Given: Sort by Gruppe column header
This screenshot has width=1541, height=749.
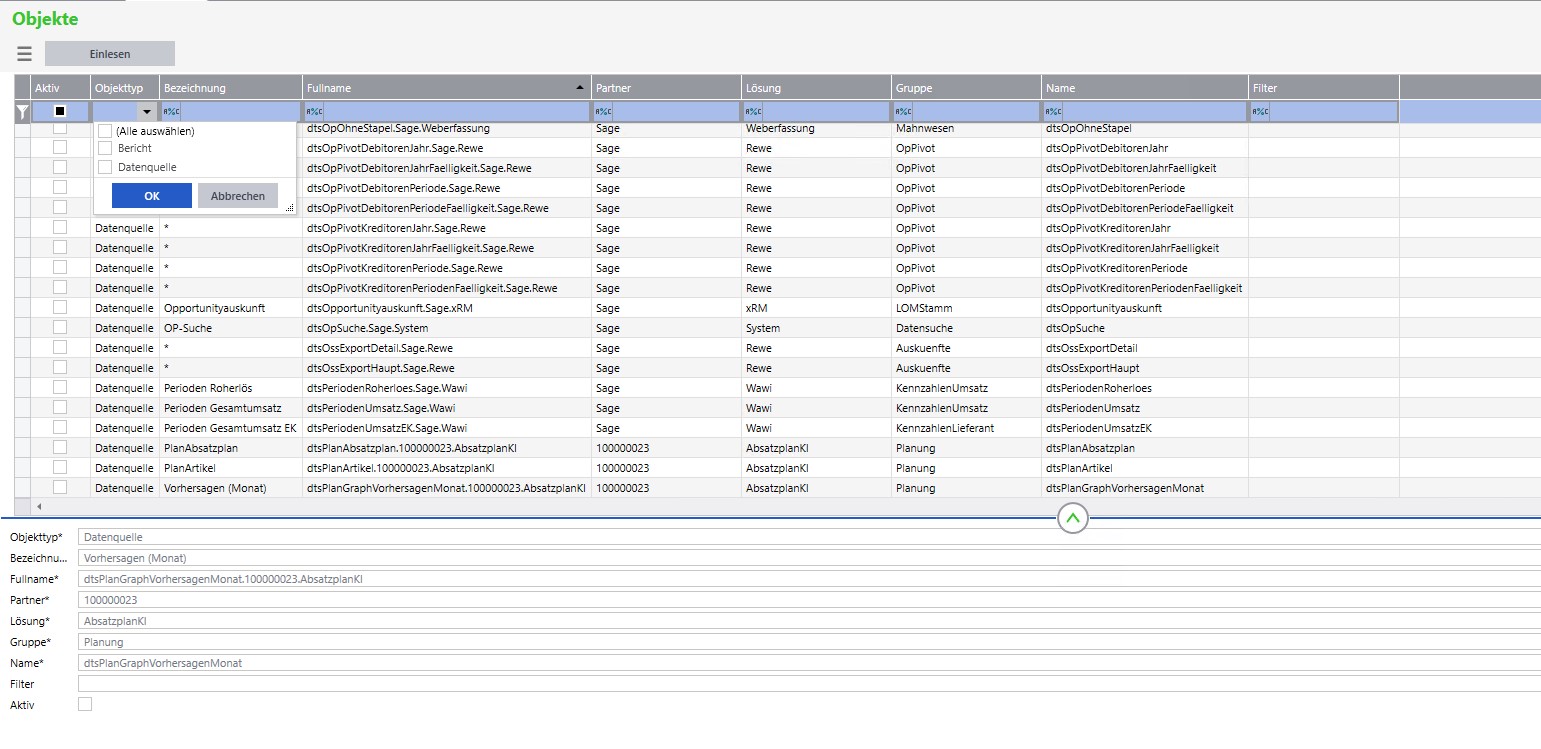Looking at the screenshot, I should click(966, 88).
